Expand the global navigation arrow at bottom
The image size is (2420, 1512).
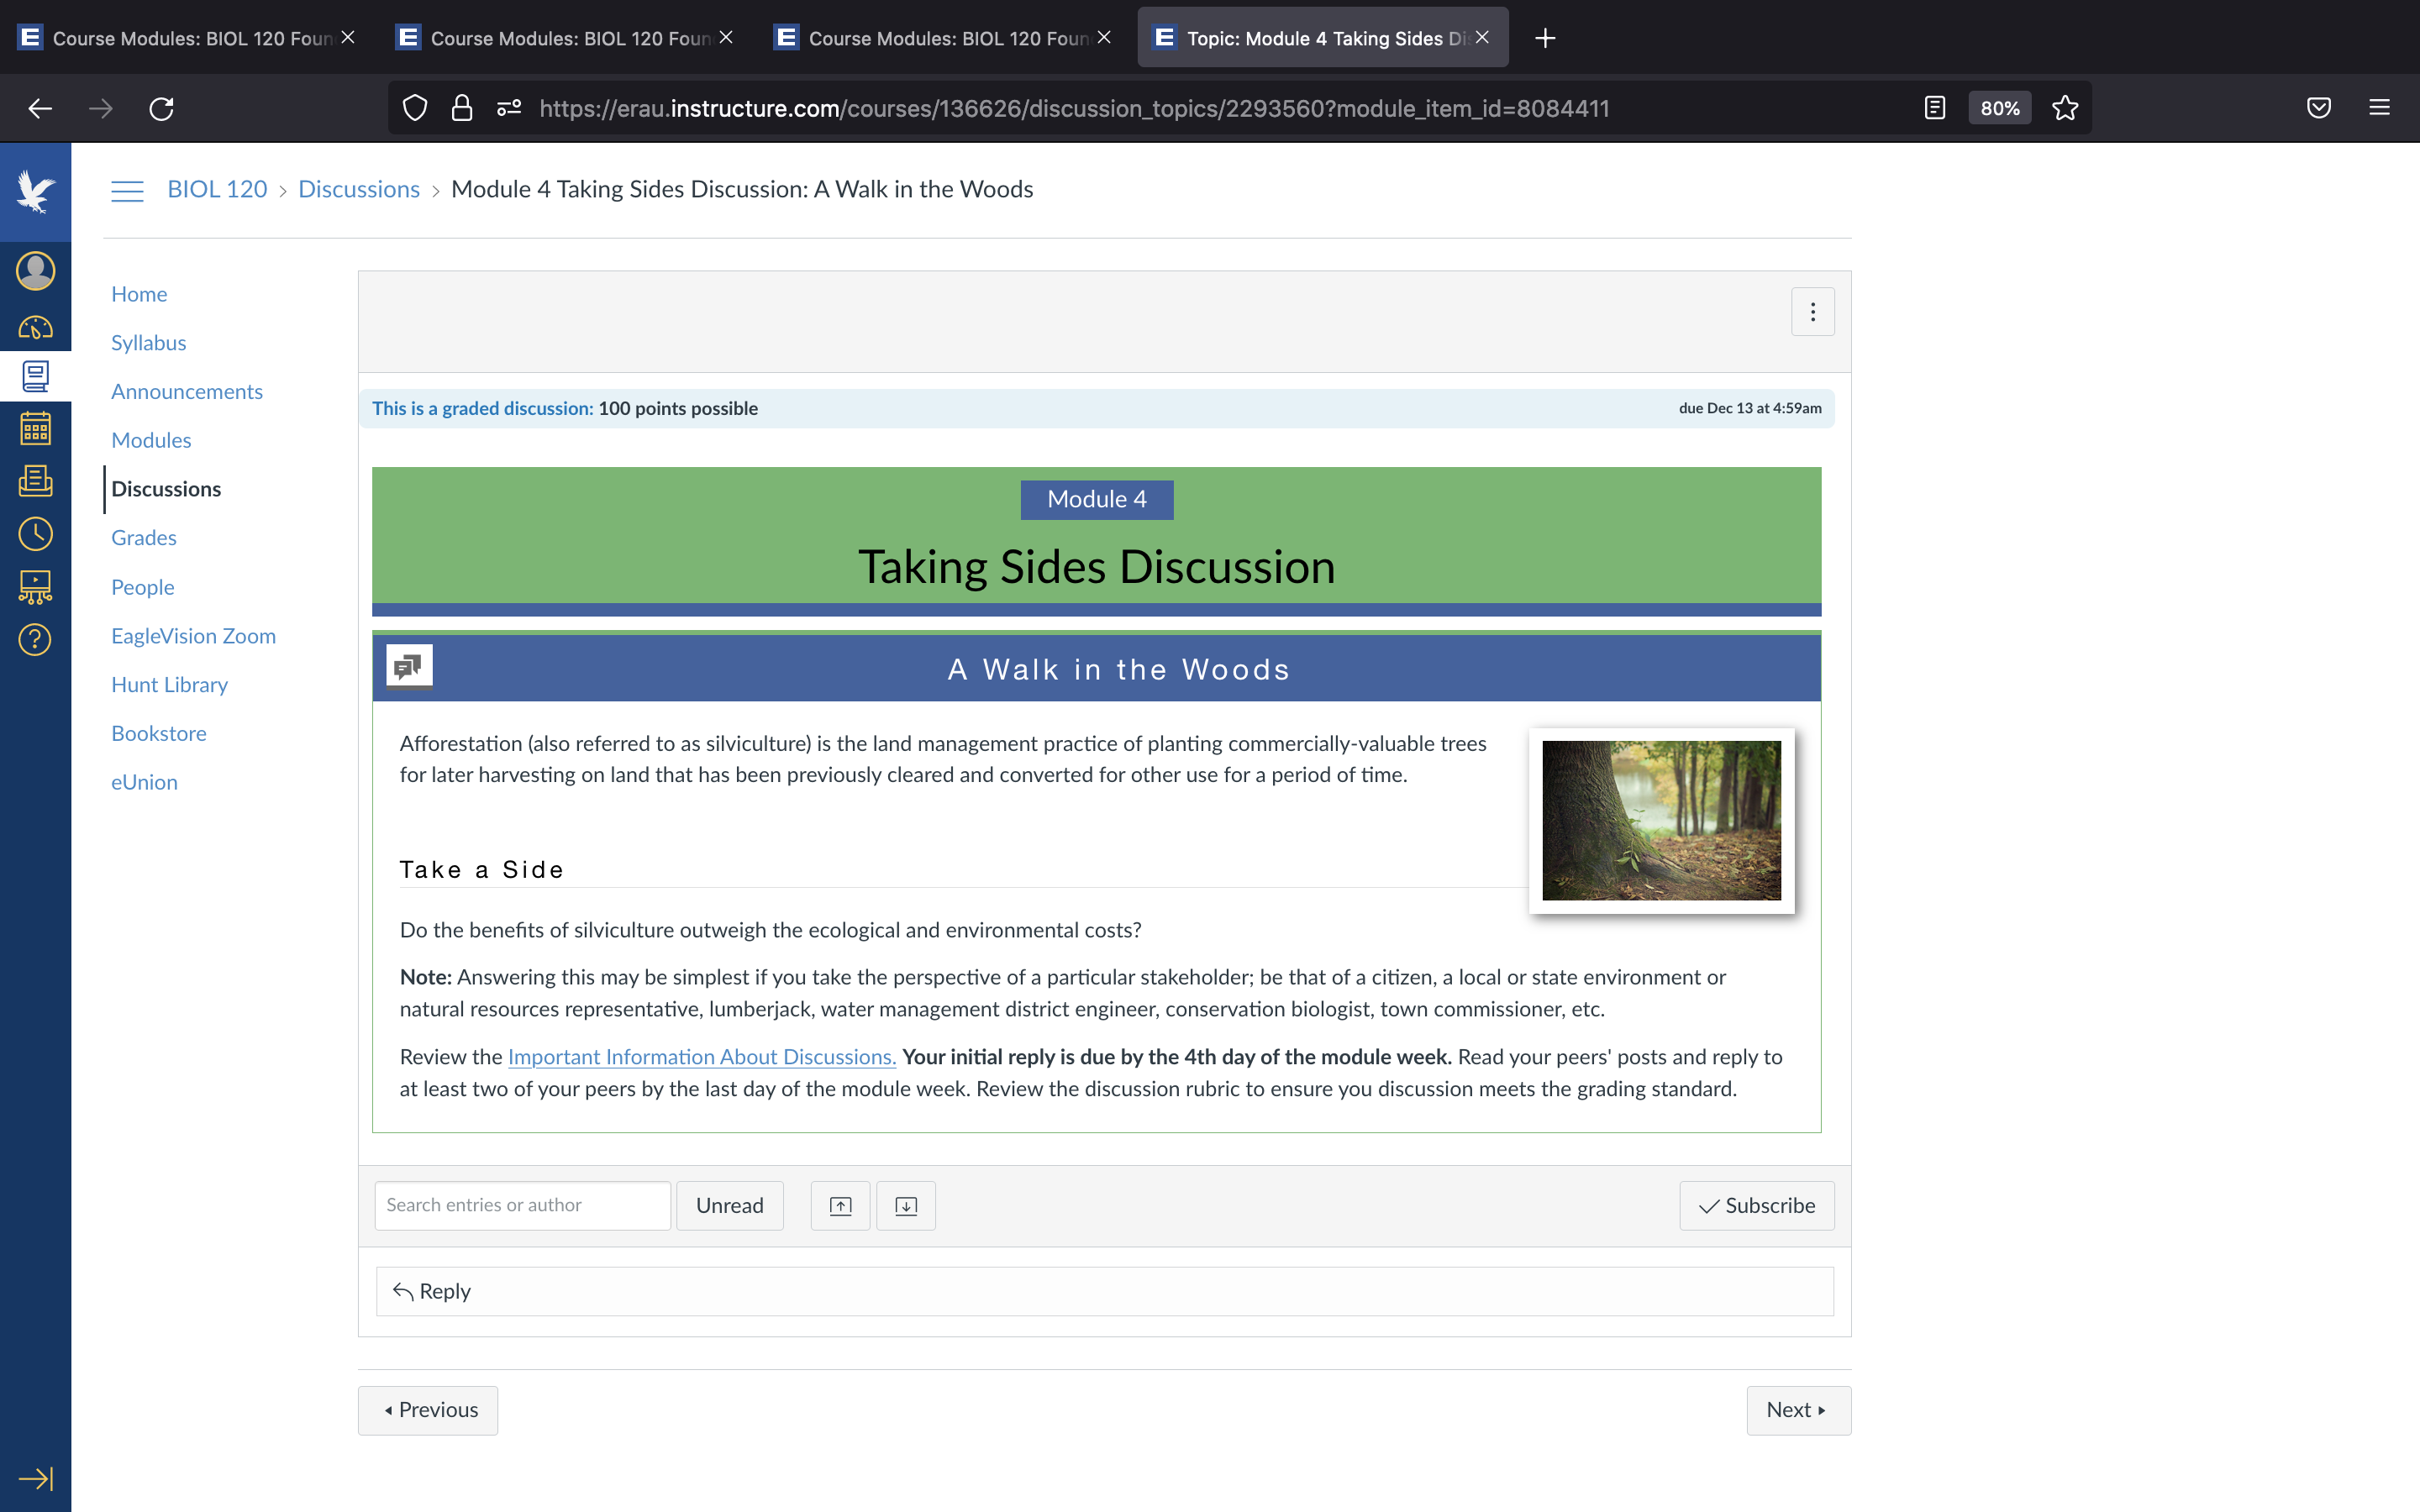35,1478
